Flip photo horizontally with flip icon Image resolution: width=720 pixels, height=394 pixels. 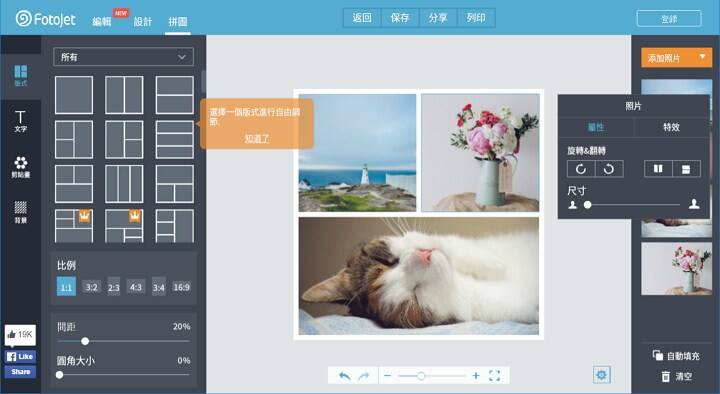pos(658,169)
